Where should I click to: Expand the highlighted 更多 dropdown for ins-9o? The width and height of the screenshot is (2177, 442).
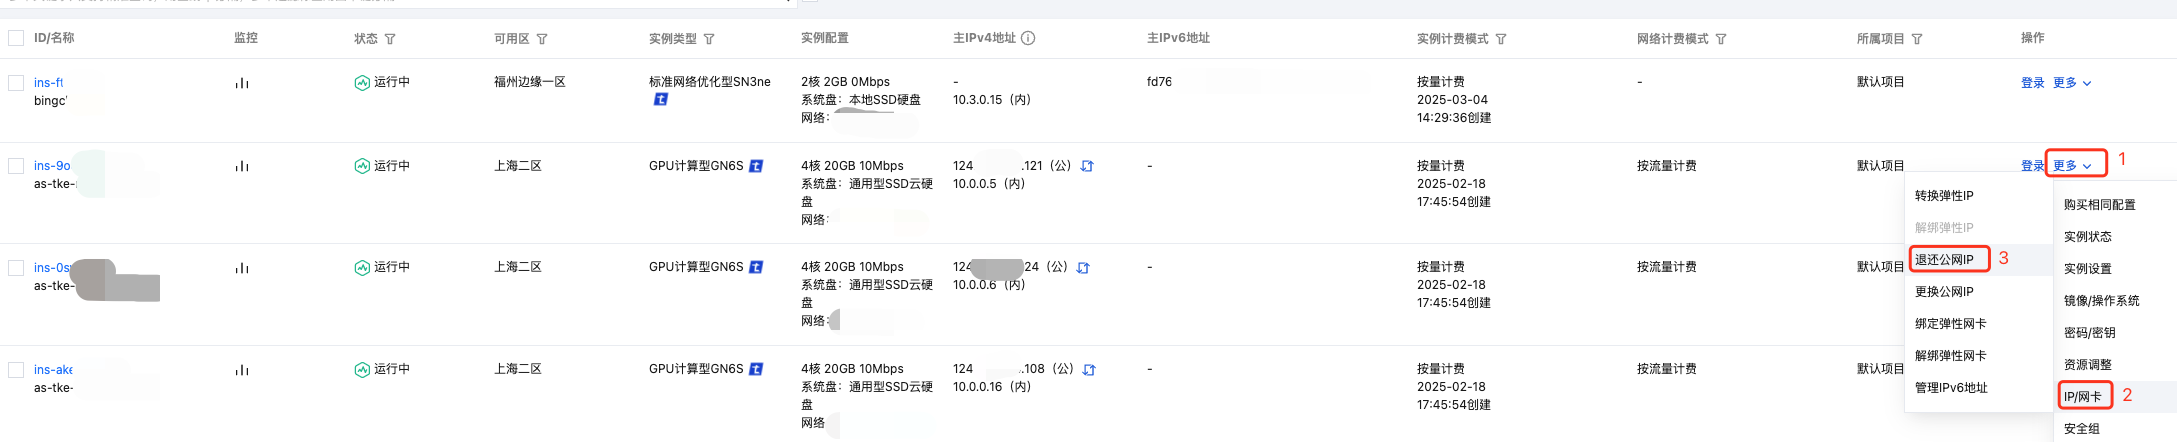2072,166
